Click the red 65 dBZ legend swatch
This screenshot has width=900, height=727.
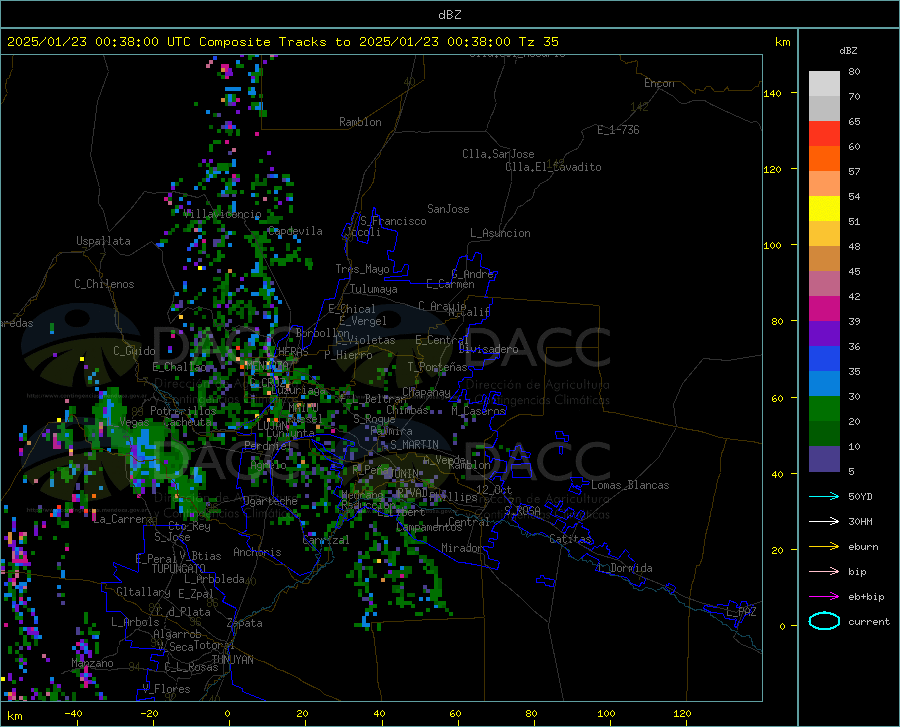824,134
